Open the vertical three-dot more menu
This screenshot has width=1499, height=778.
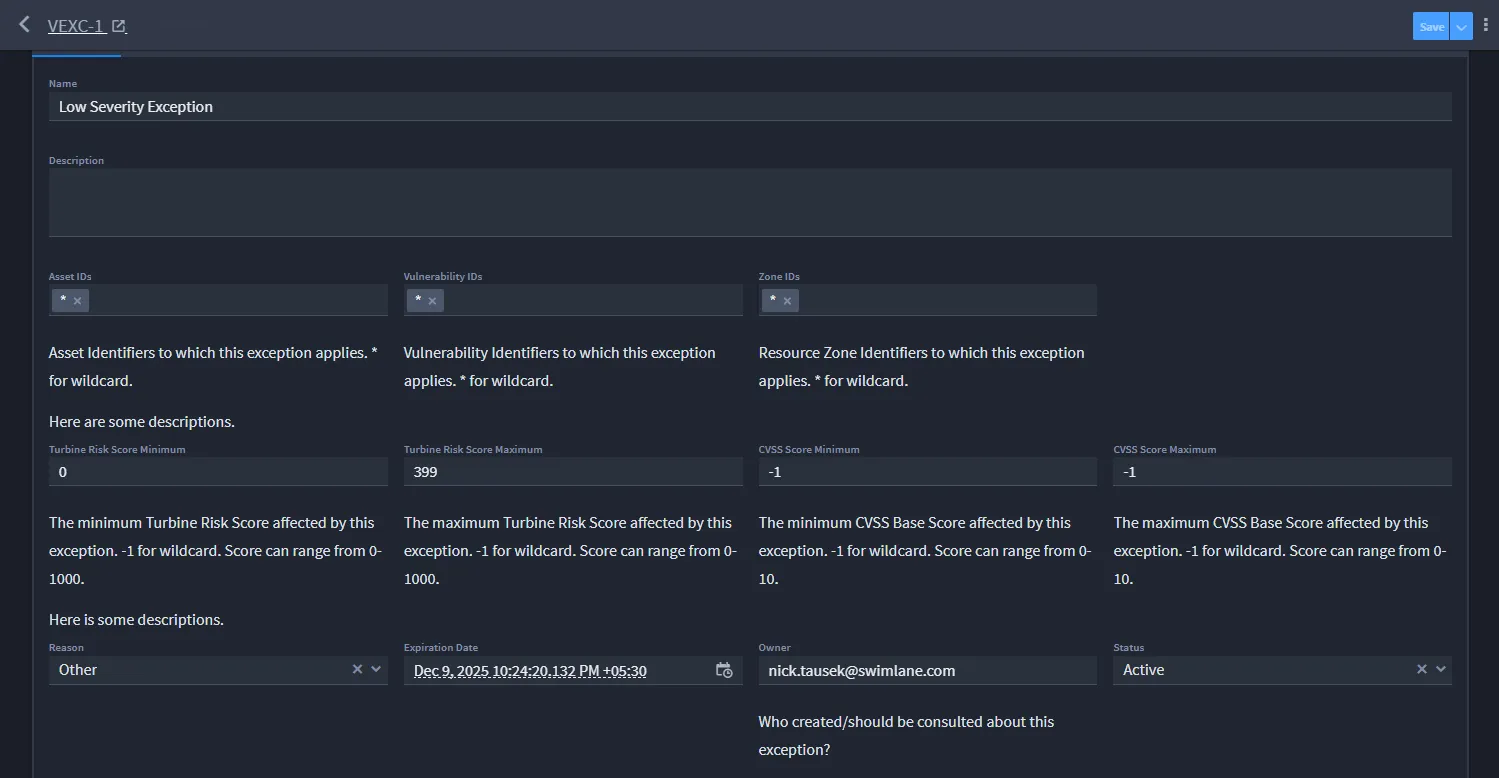(1486, 26)
